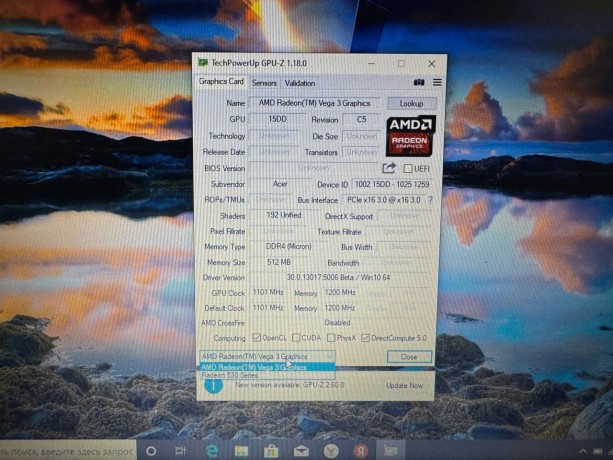Toggle the UEFI checkbox
This screenshot has height=460, width=613.
[408, 168]
